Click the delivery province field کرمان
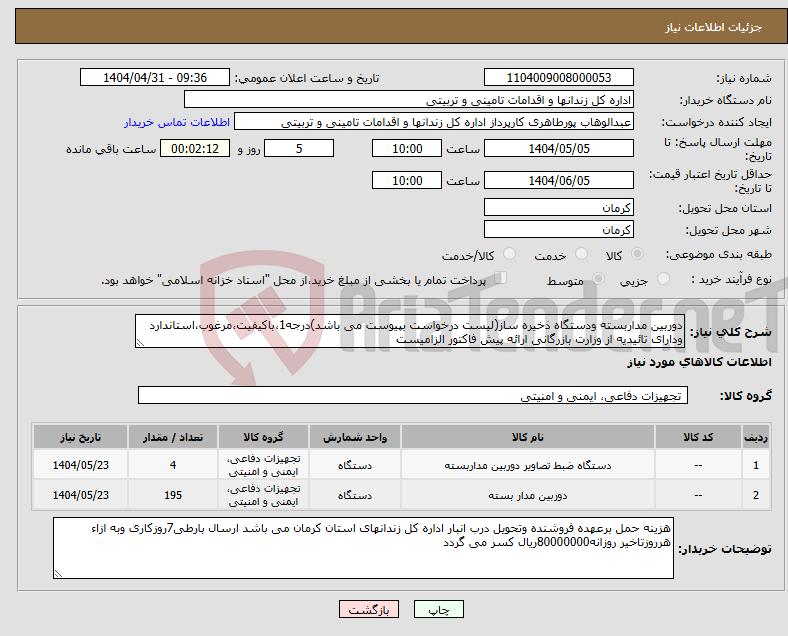788x636 pixels. click(x=558, y=207)
